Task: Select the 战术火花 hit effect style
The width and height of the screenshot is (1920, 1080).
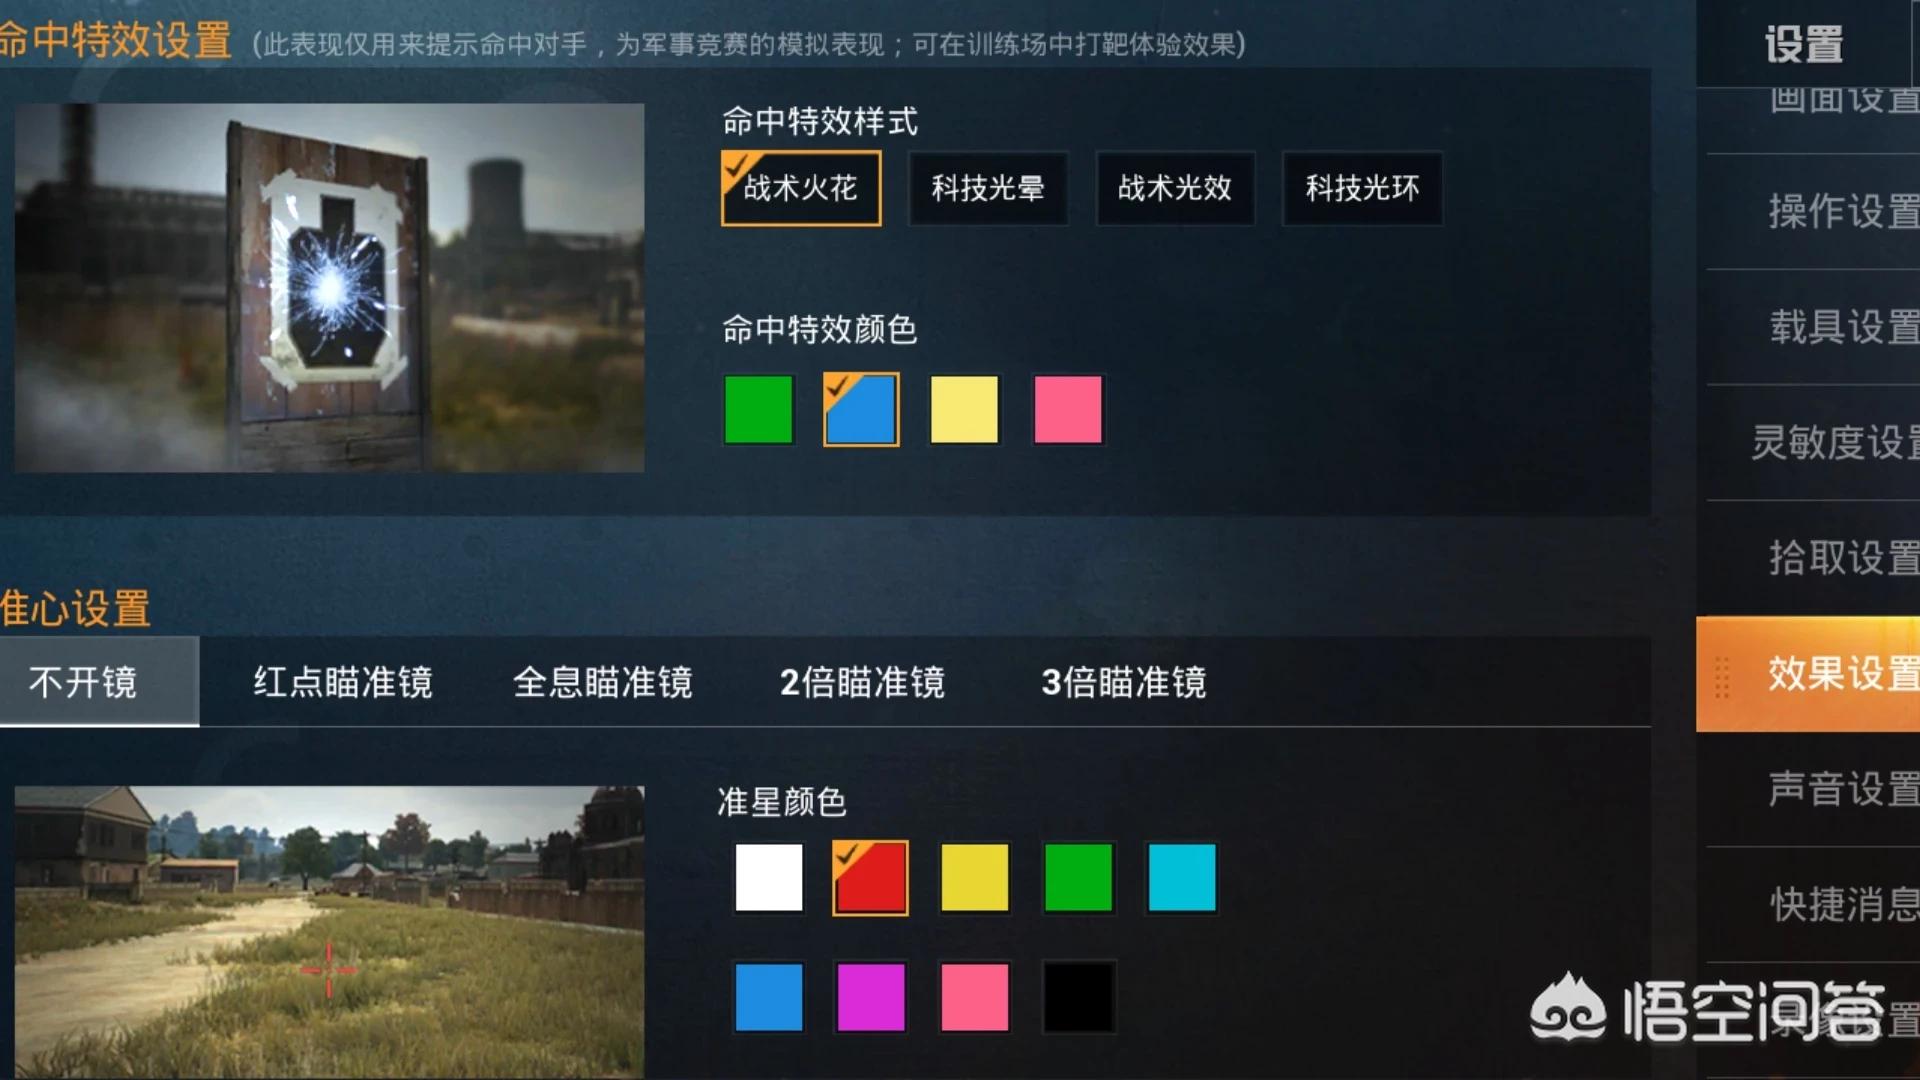Action: [x=801, y=188]
